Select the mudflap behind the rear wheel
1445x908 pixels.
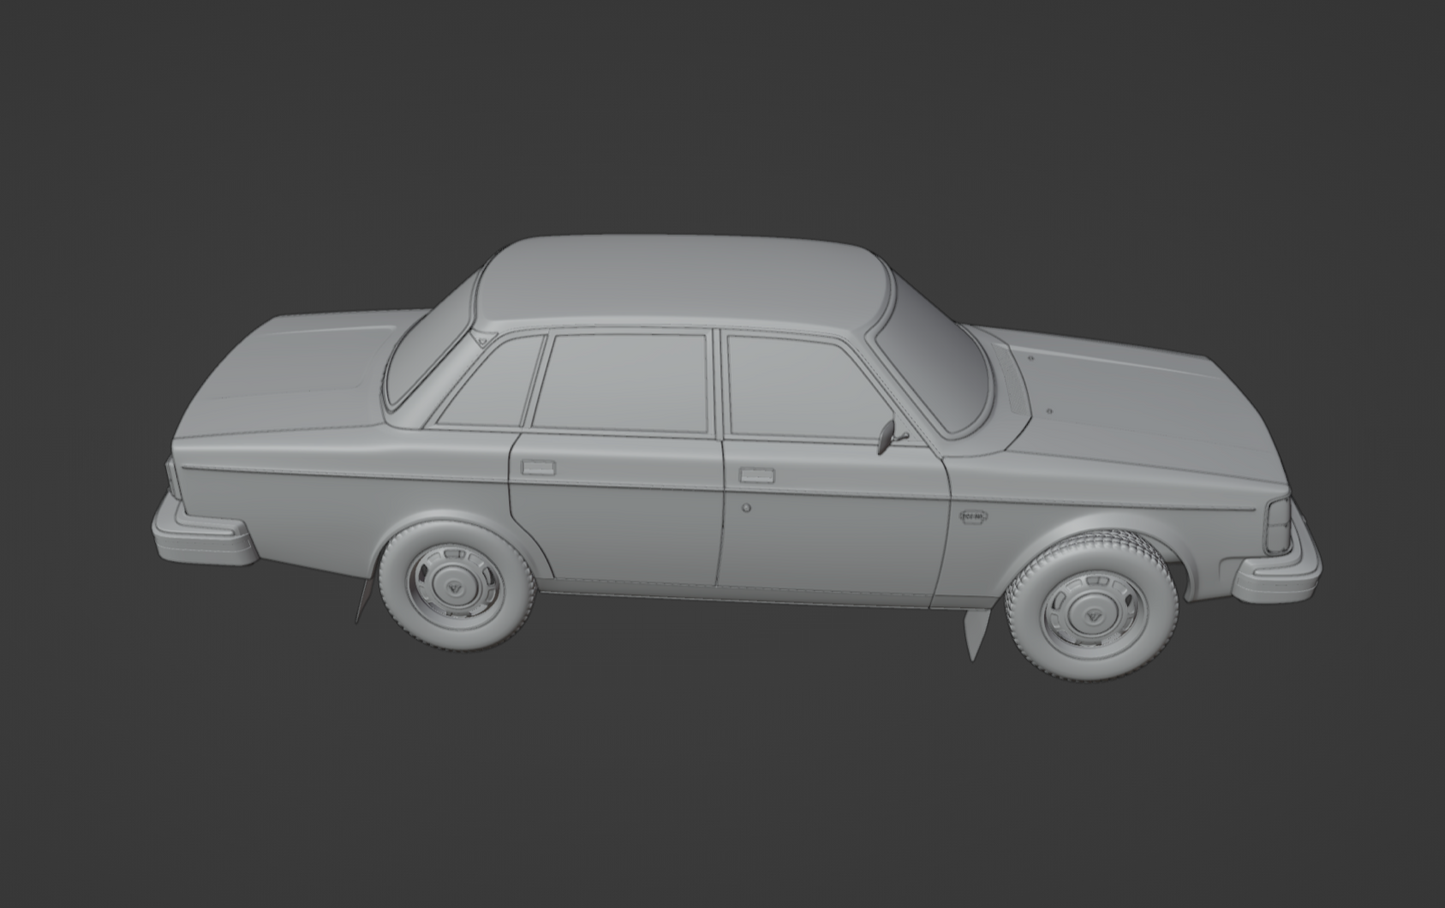click(x=364, y=597)
